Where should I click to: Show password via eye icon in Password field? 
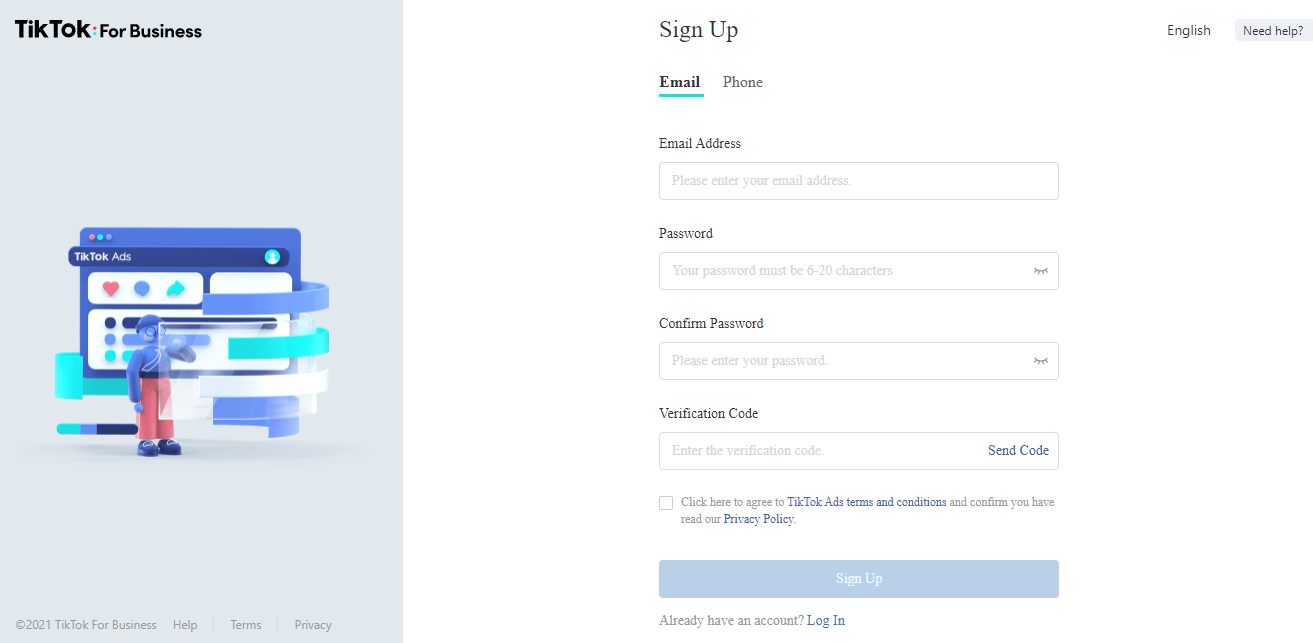(x=1041, y=271)
